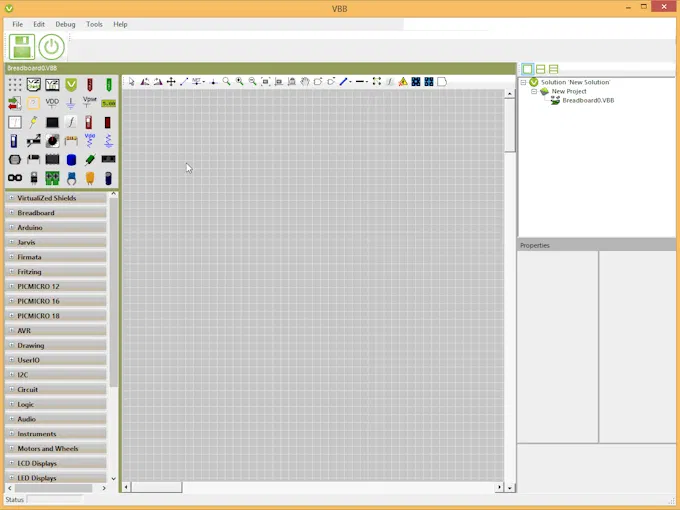The width and height of the screenshot is (680, 510).
Task: Open the Edit menu
Action: pos(39,24)
